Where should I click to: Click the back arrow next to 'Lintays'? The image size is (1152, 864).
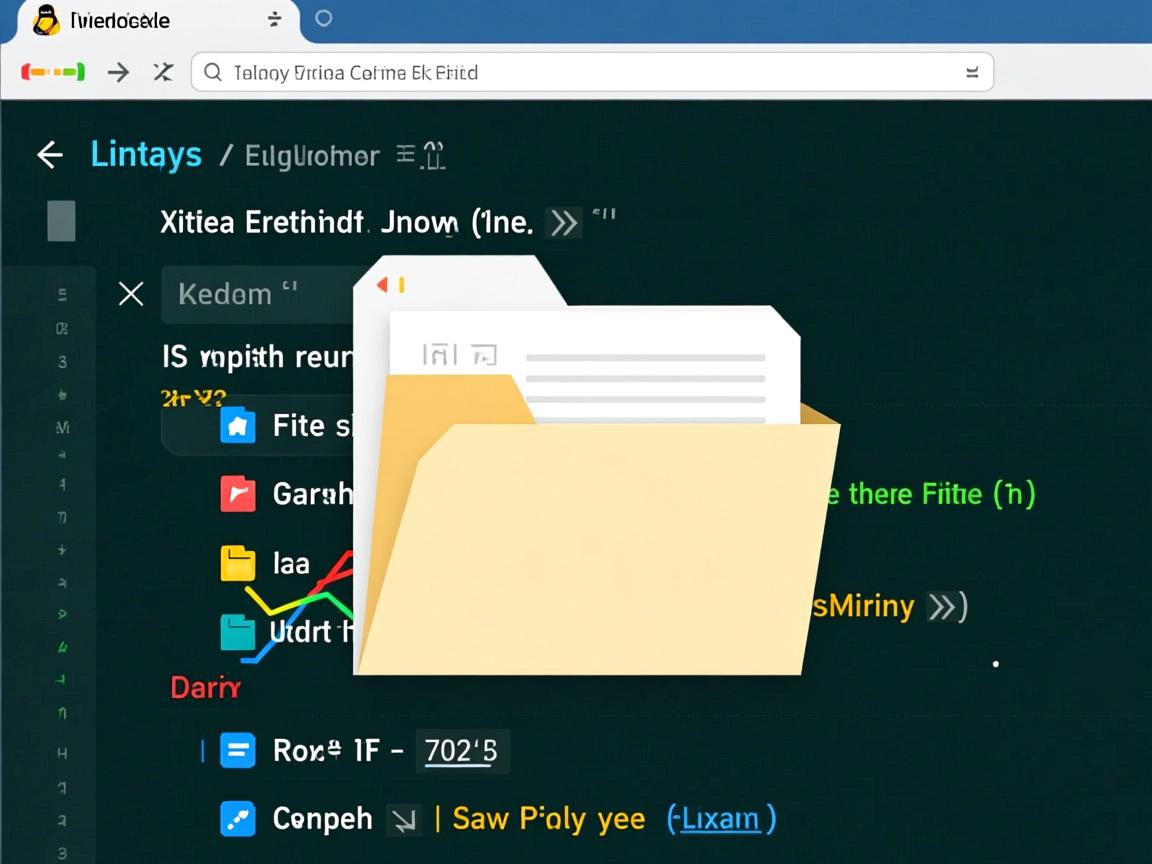[49, 154]
